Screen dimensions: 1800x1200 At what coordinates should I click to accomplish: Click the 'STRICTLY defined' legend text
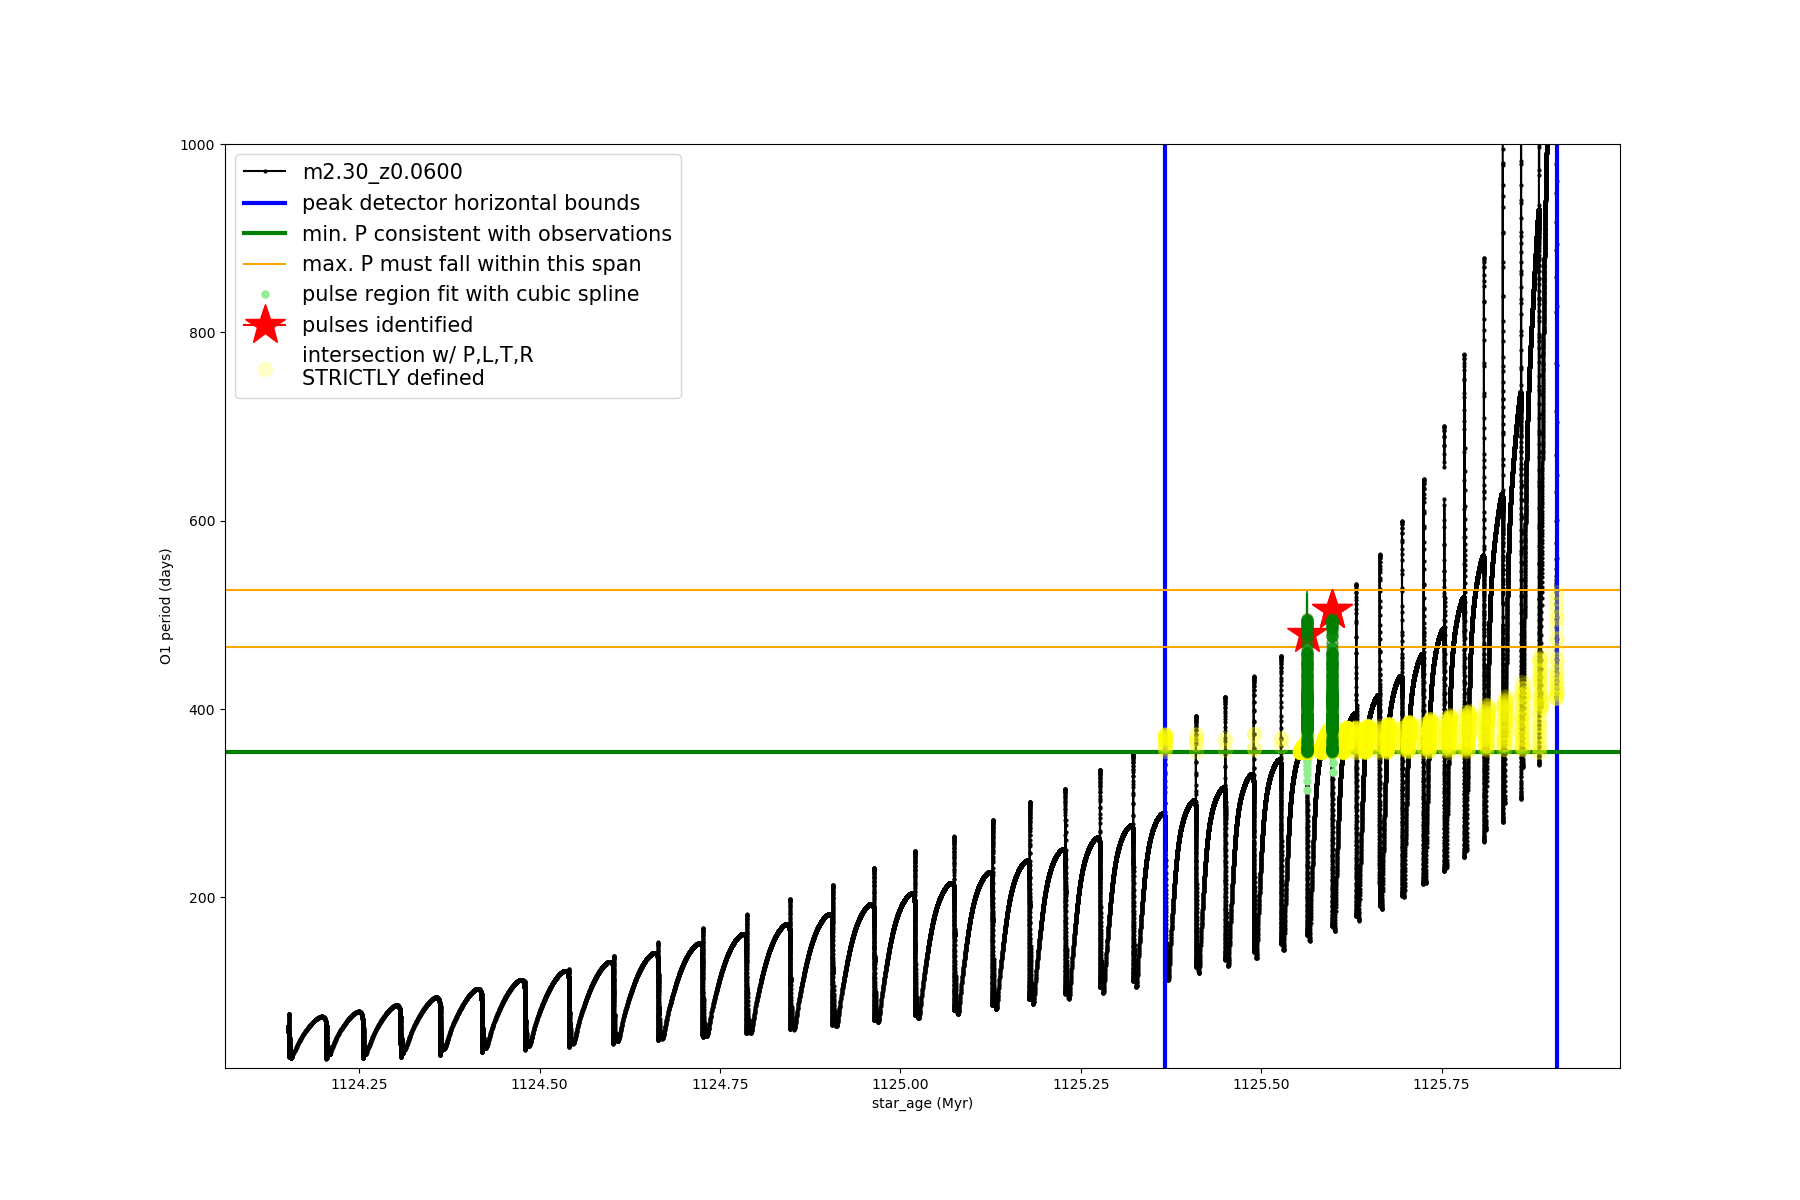[x=393, y=378]
